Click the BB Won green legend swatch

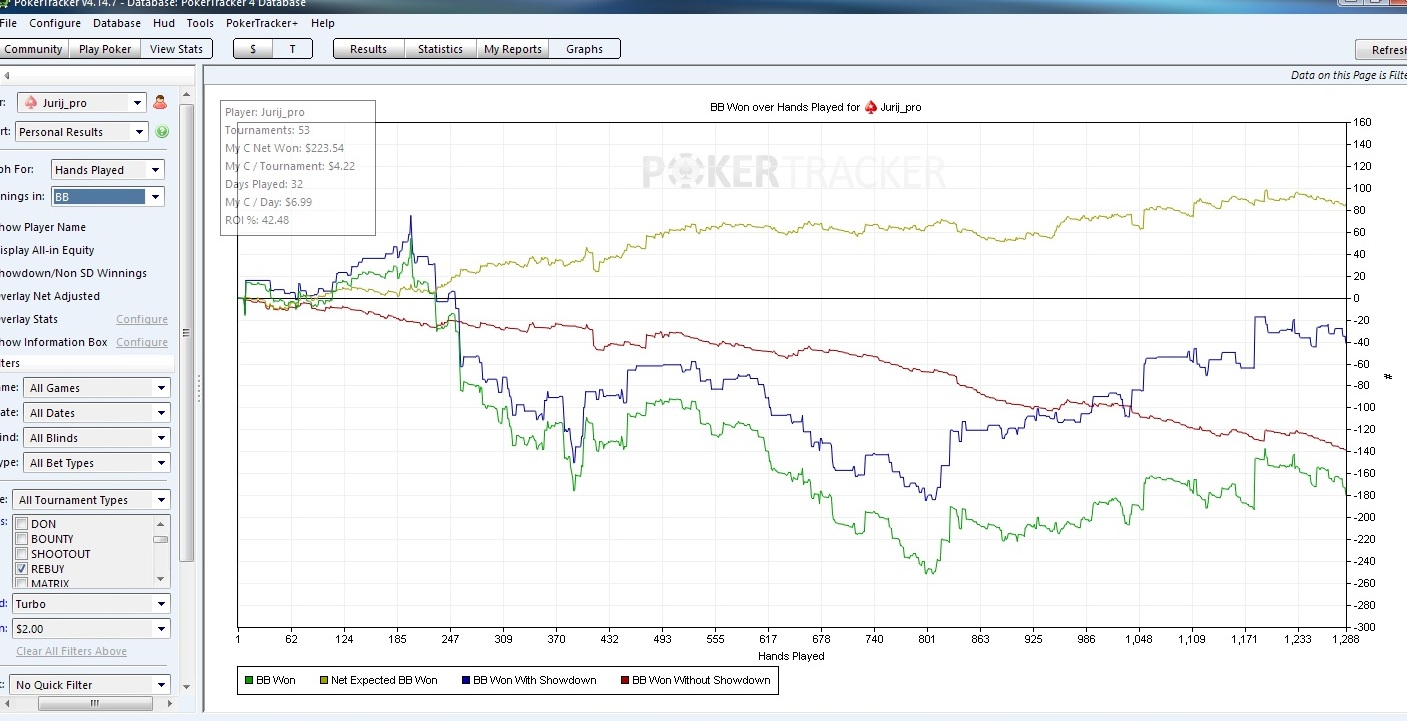pyautogui.click(x=249, y=680)
